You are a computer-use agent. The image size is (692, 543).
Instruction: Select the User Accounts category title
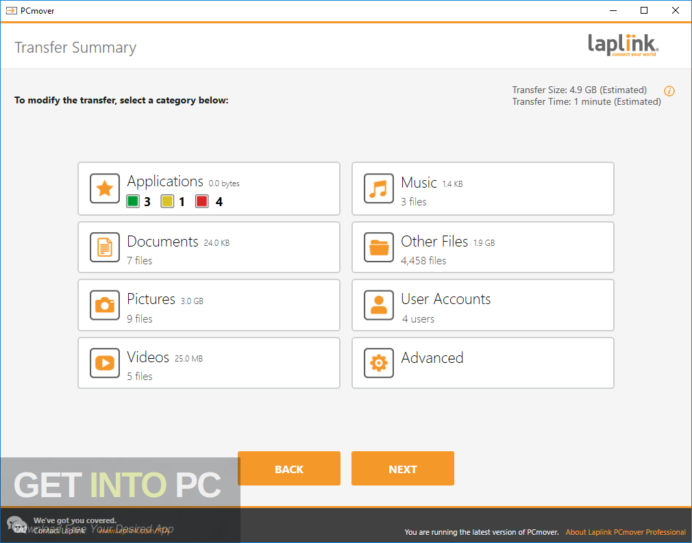tap(446, 299)
